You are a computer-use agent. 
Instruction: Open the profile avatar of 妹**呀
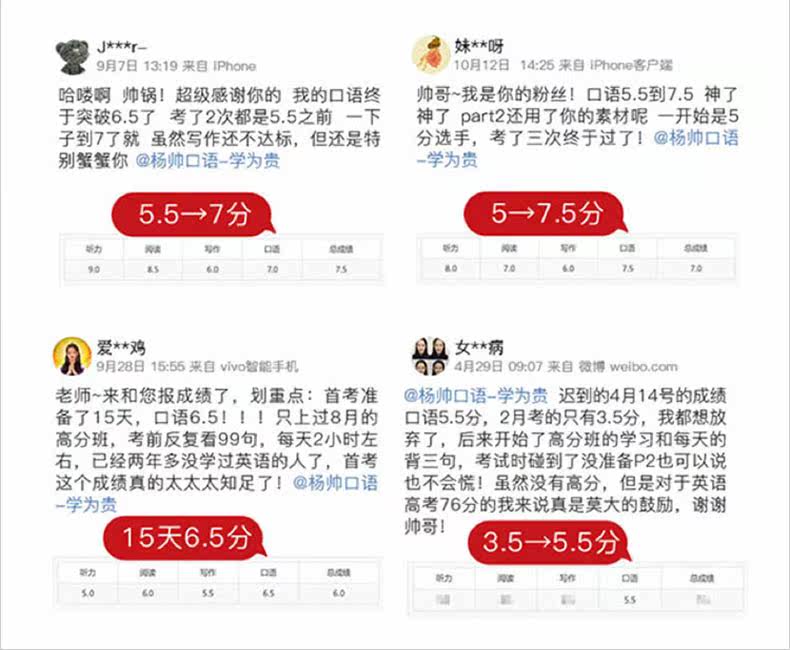click(x=430, y=54)
